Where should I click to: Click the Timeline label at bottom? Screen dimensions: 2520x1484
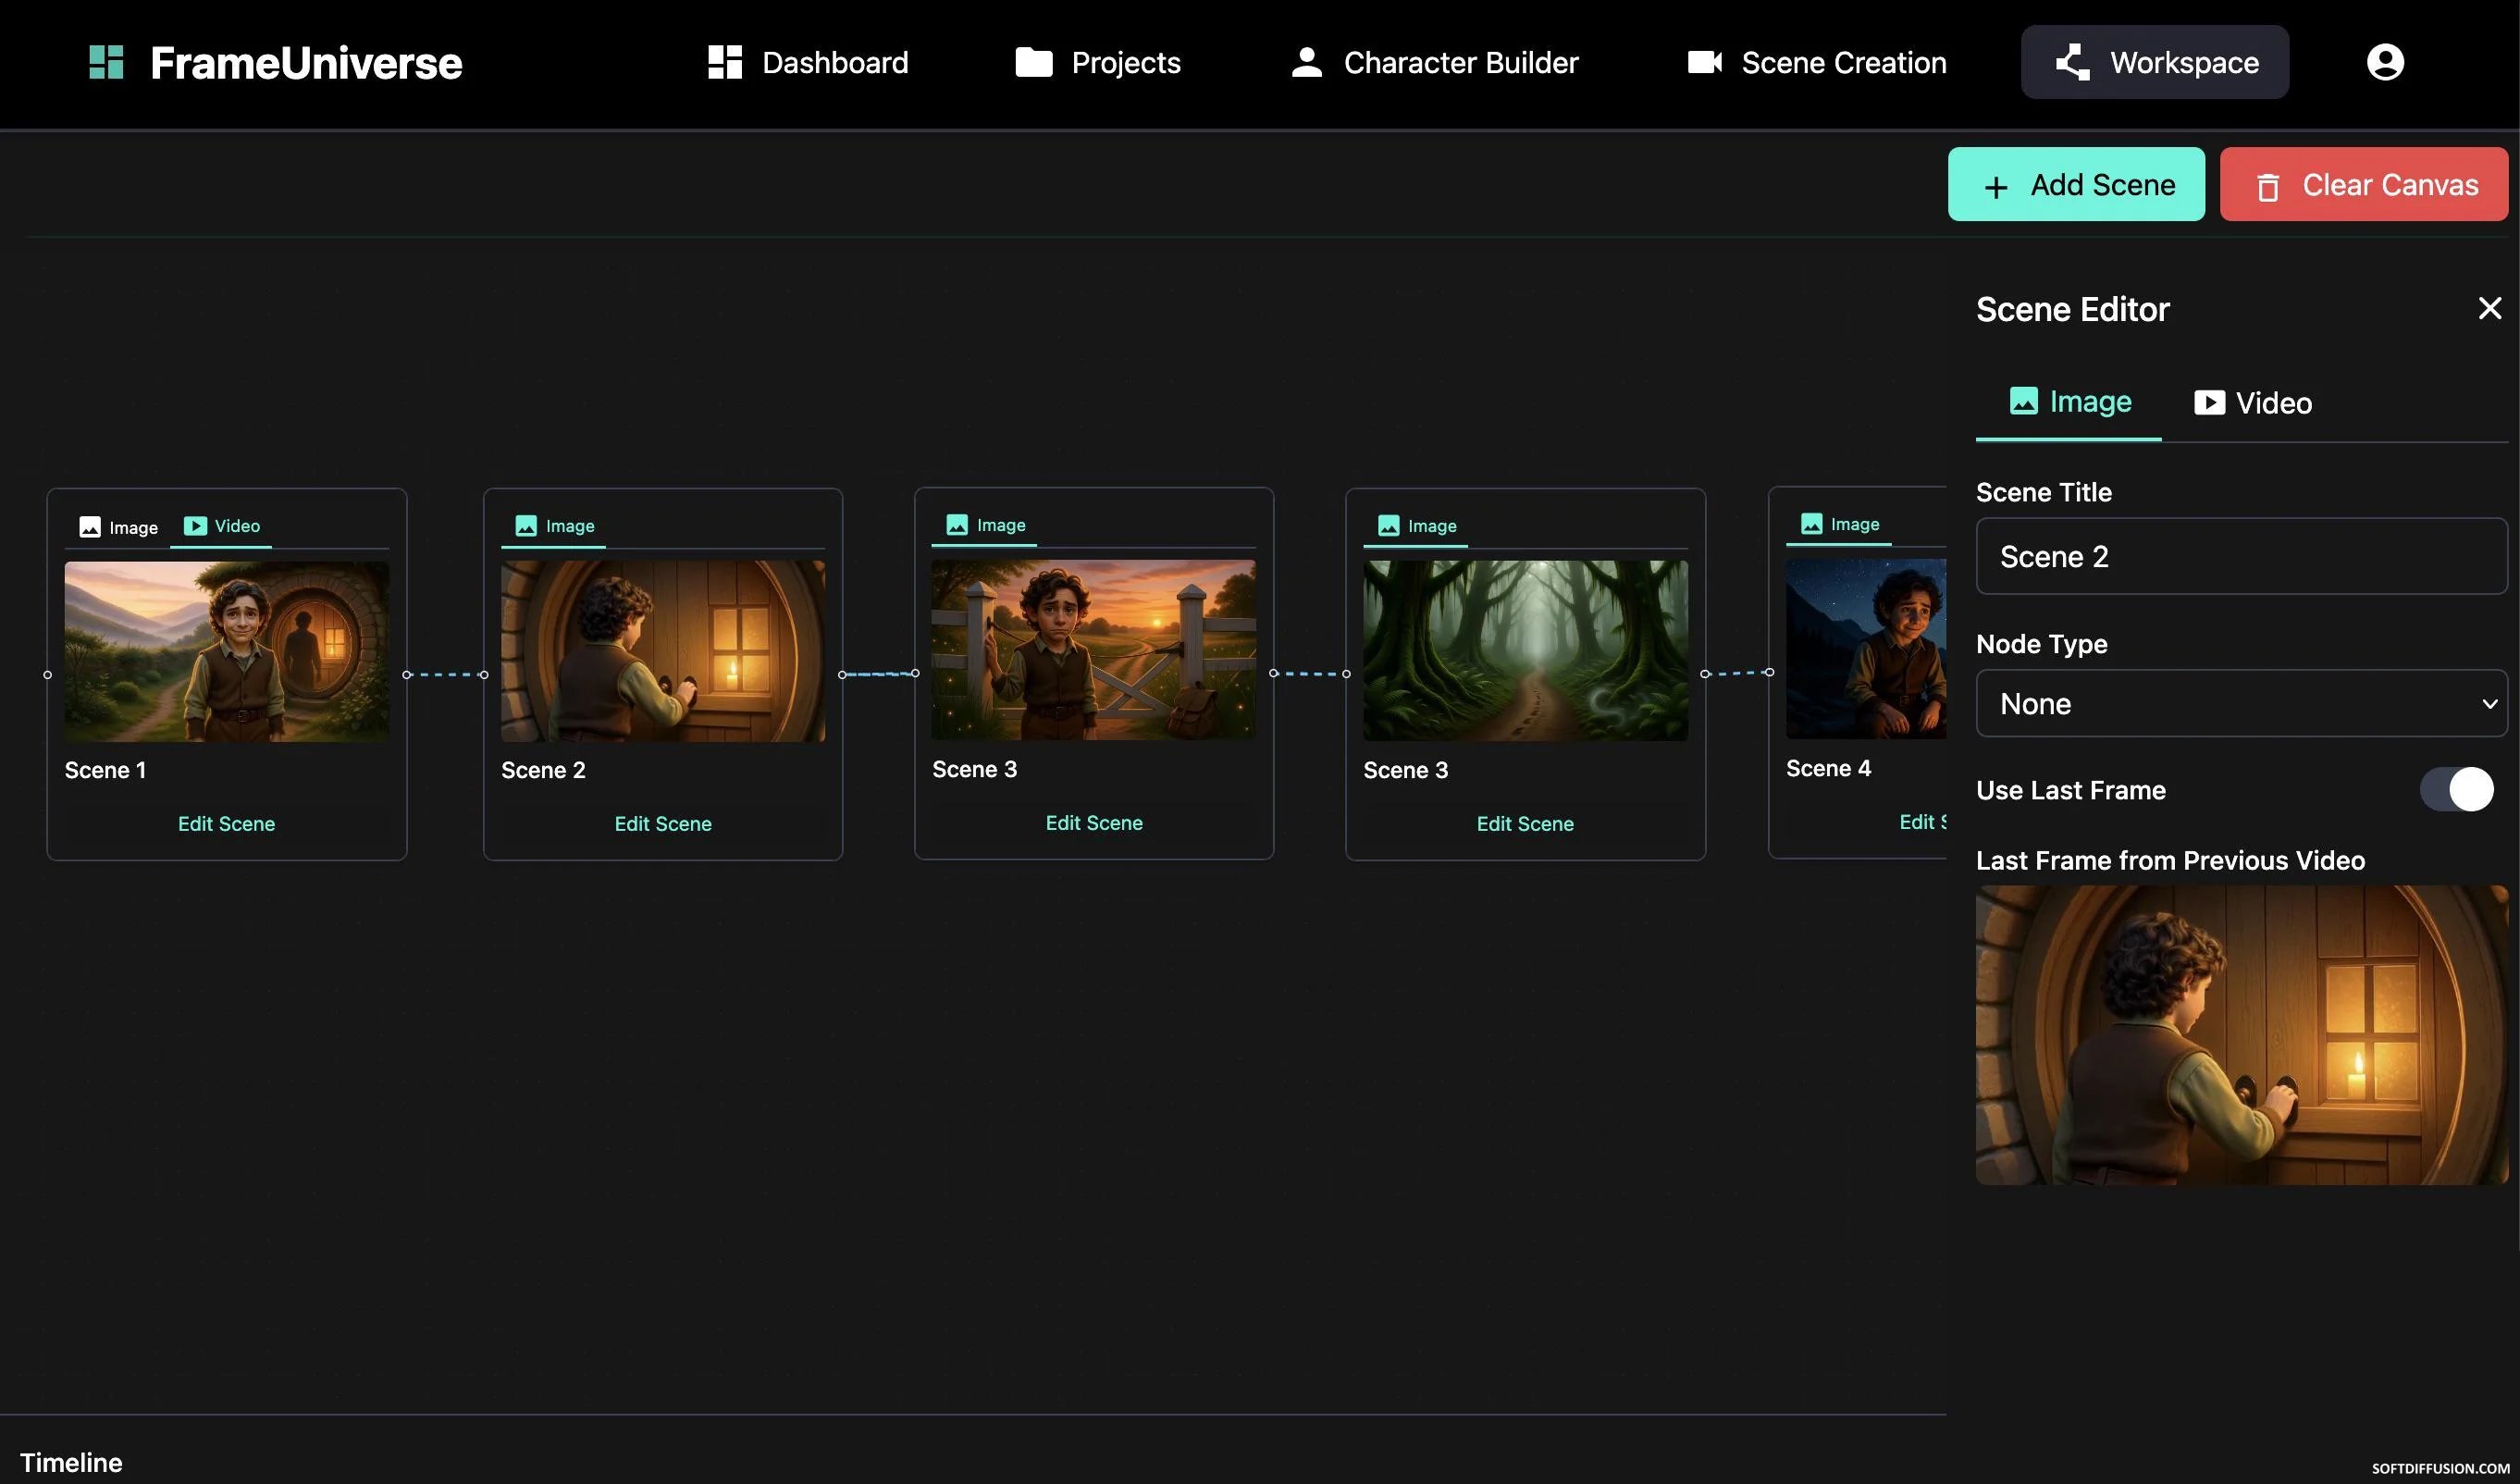(x=71, y=1463)
